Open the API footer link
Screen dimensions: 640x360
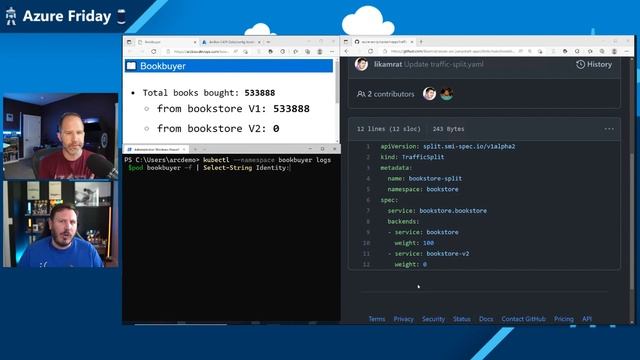587,319
